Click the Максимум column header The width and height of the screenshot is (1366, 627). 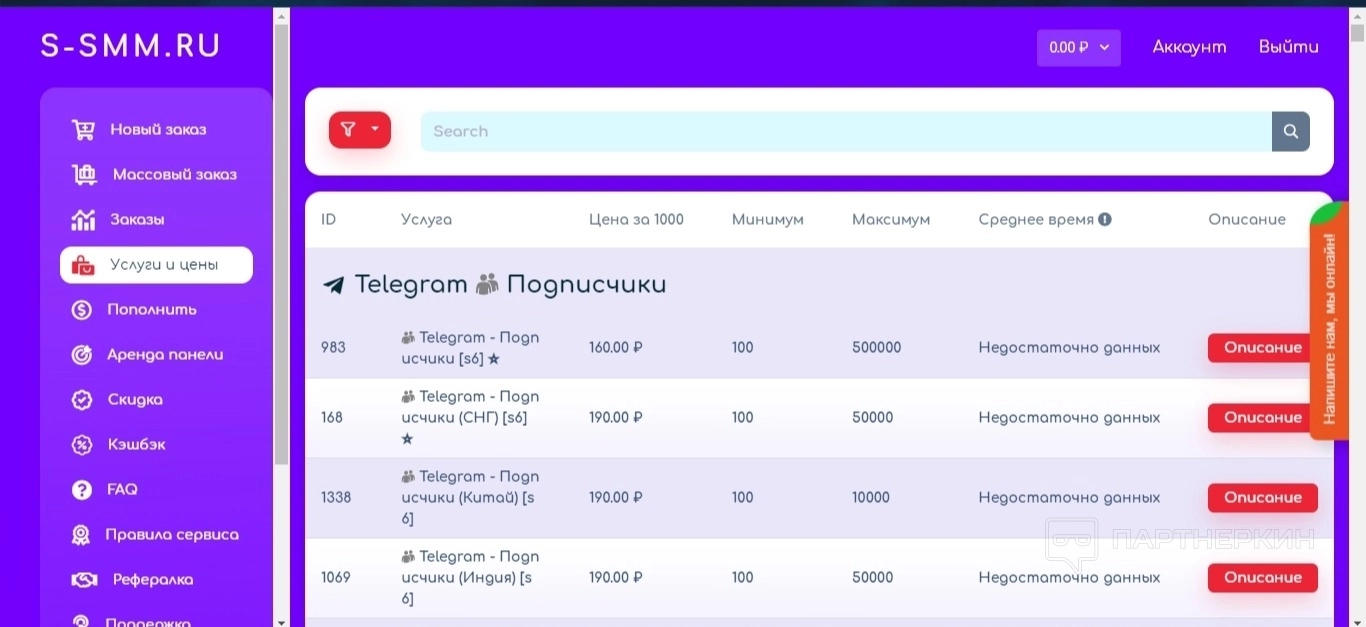(x=891, y=220)
